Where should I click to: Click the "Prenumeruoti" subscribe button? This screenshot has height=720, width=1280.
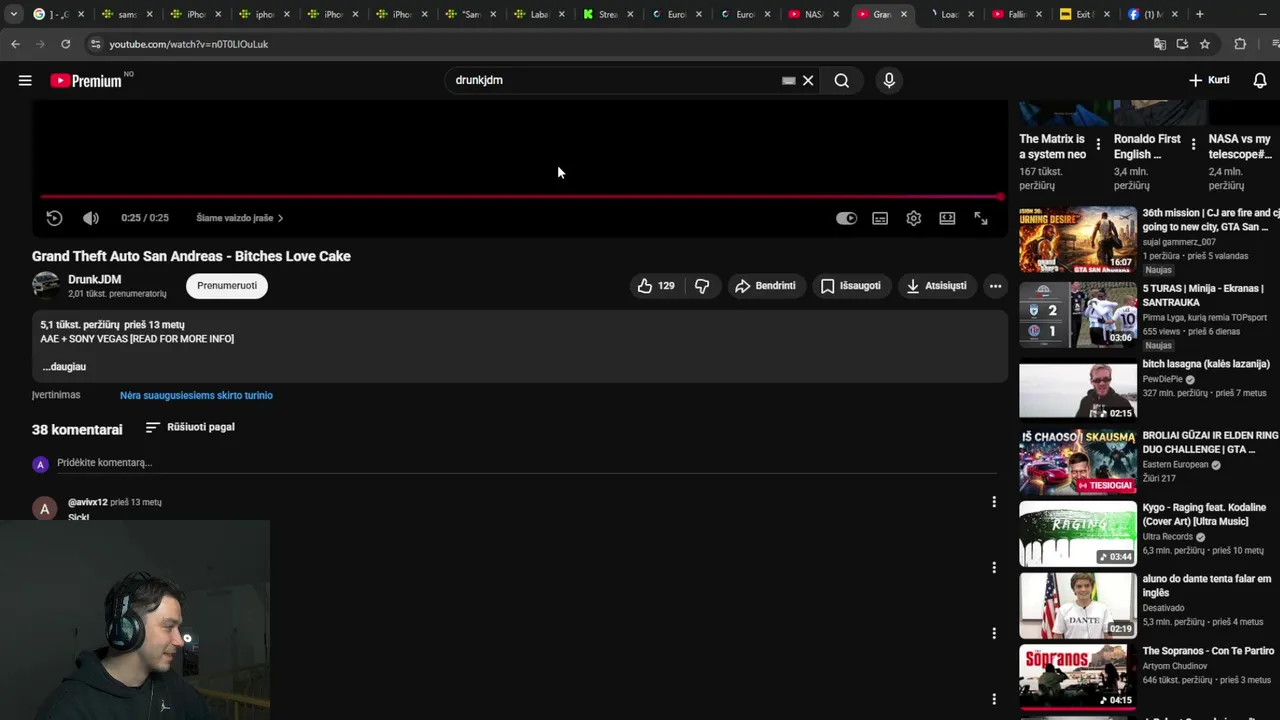[x=227, y=286]
